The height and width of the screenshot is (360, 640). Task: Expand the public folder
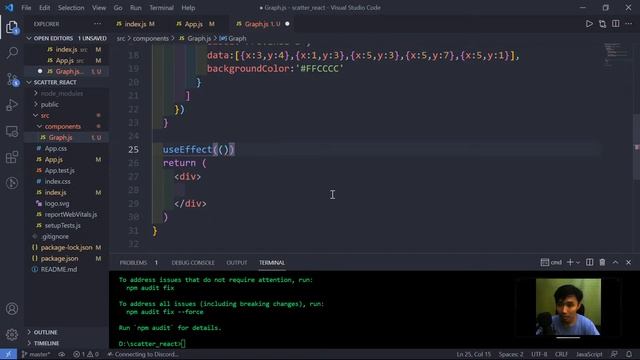tap(49, 104)
